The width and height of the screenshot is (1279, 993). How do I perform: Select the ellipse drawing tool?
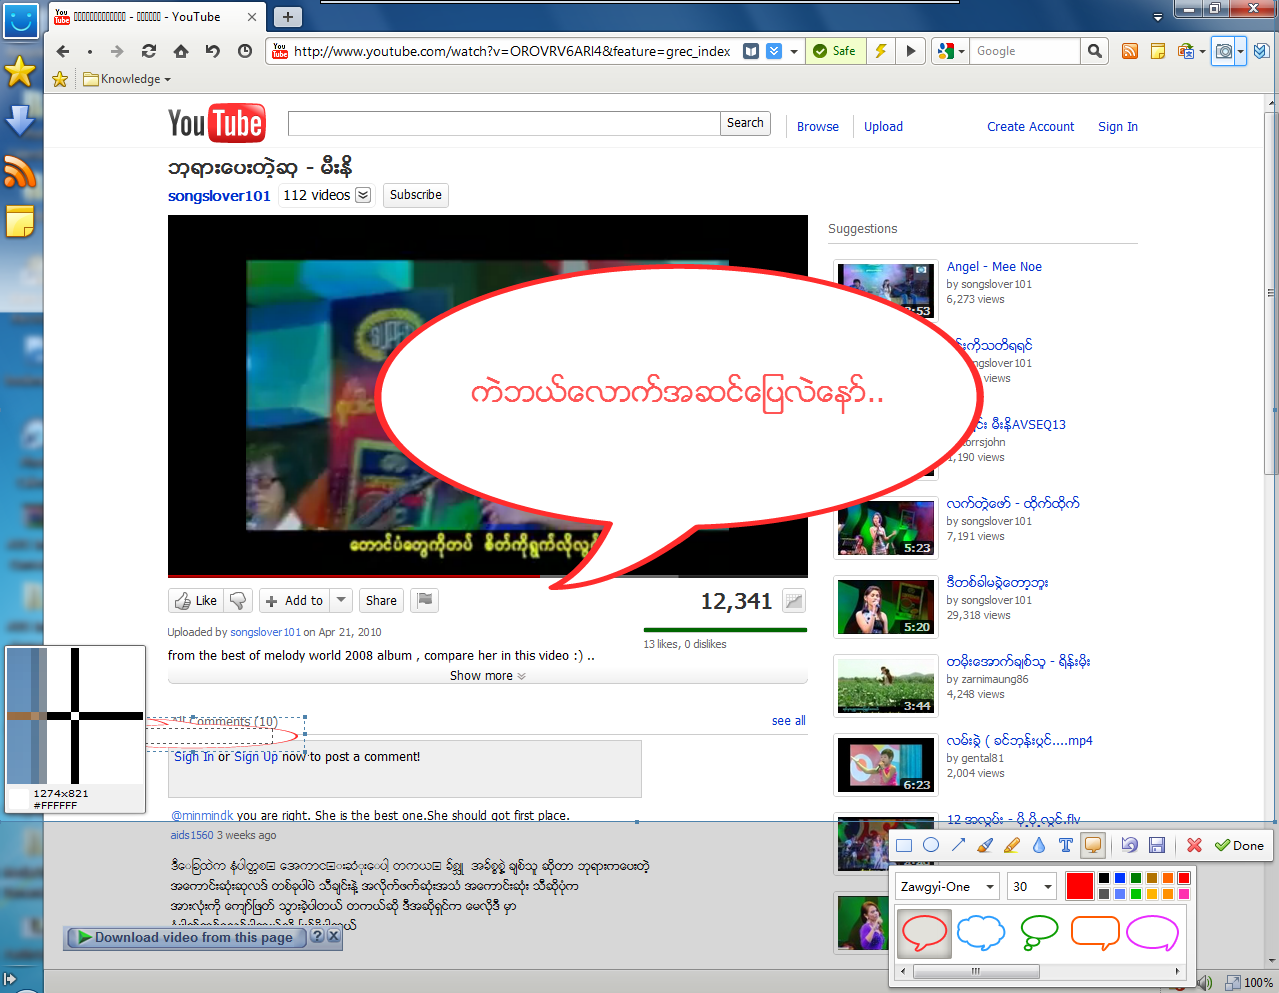[x=931, y=845]
